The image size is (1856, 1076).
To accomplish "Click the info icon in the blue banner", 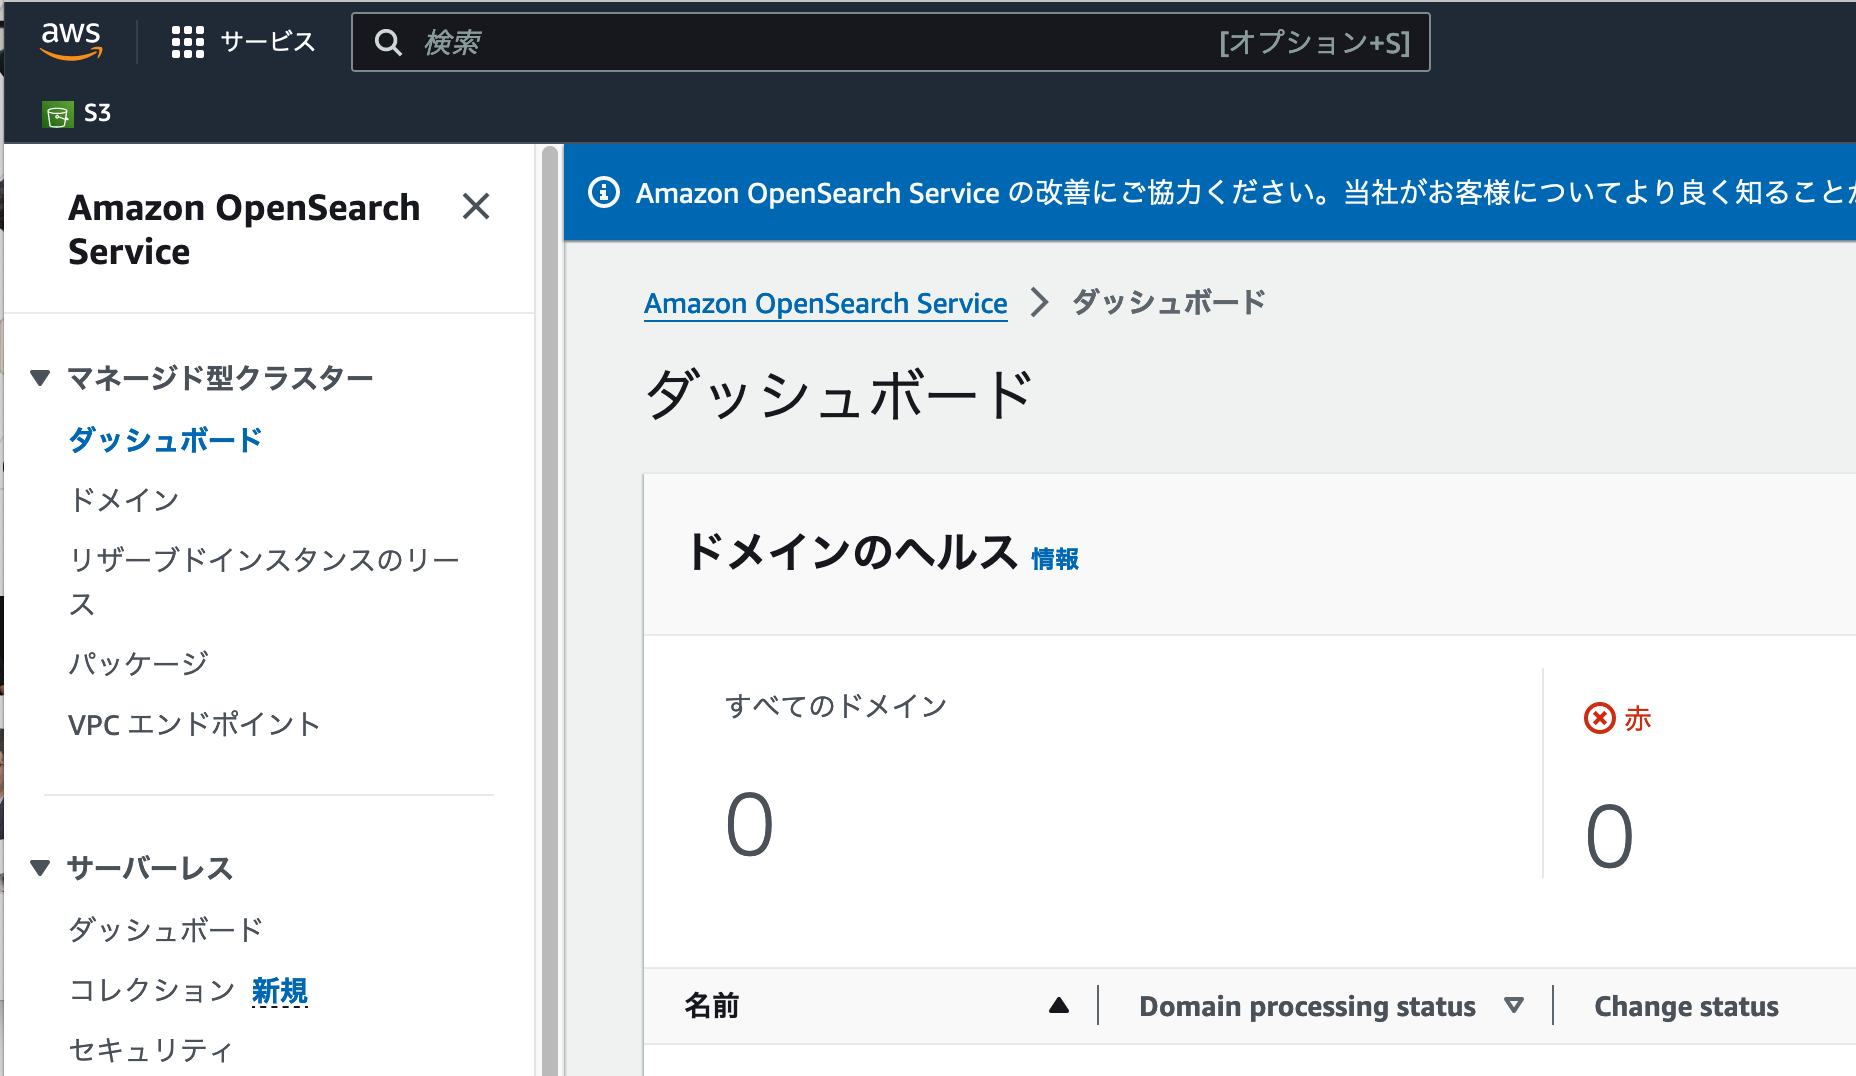I will click(x=605, y=192).
